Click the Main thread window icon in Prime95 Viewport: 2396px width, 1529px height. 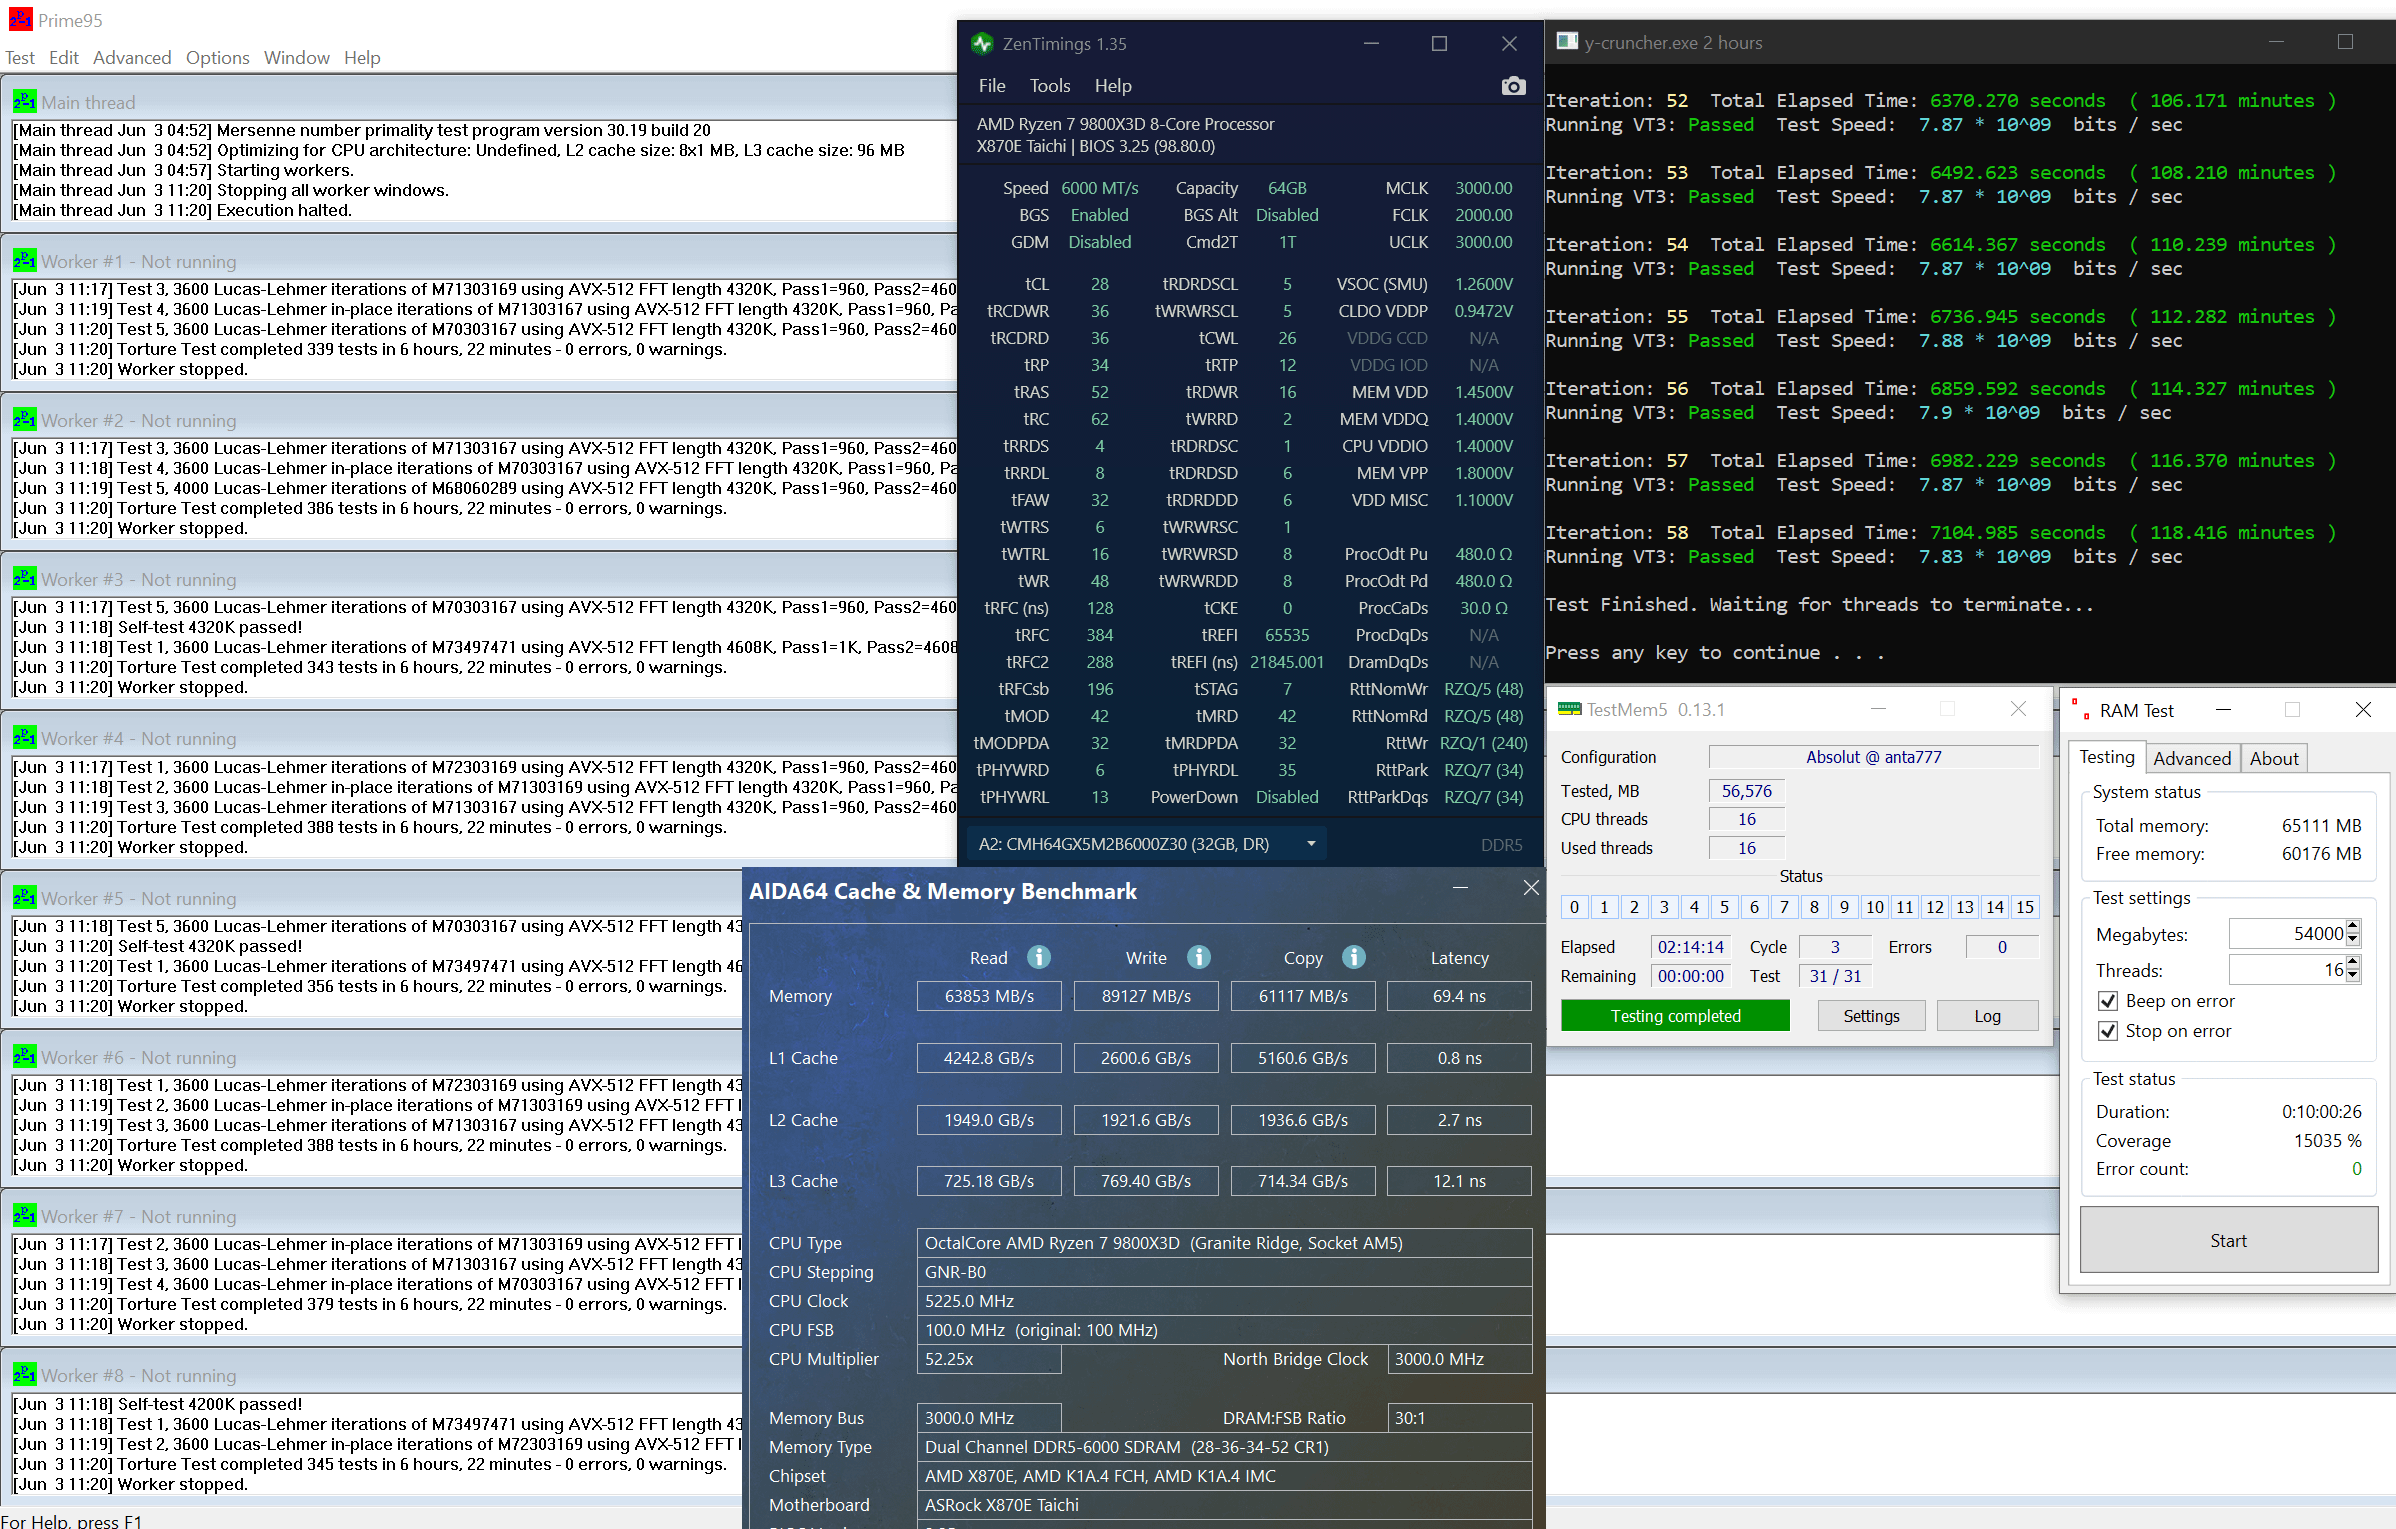[24, 102]
